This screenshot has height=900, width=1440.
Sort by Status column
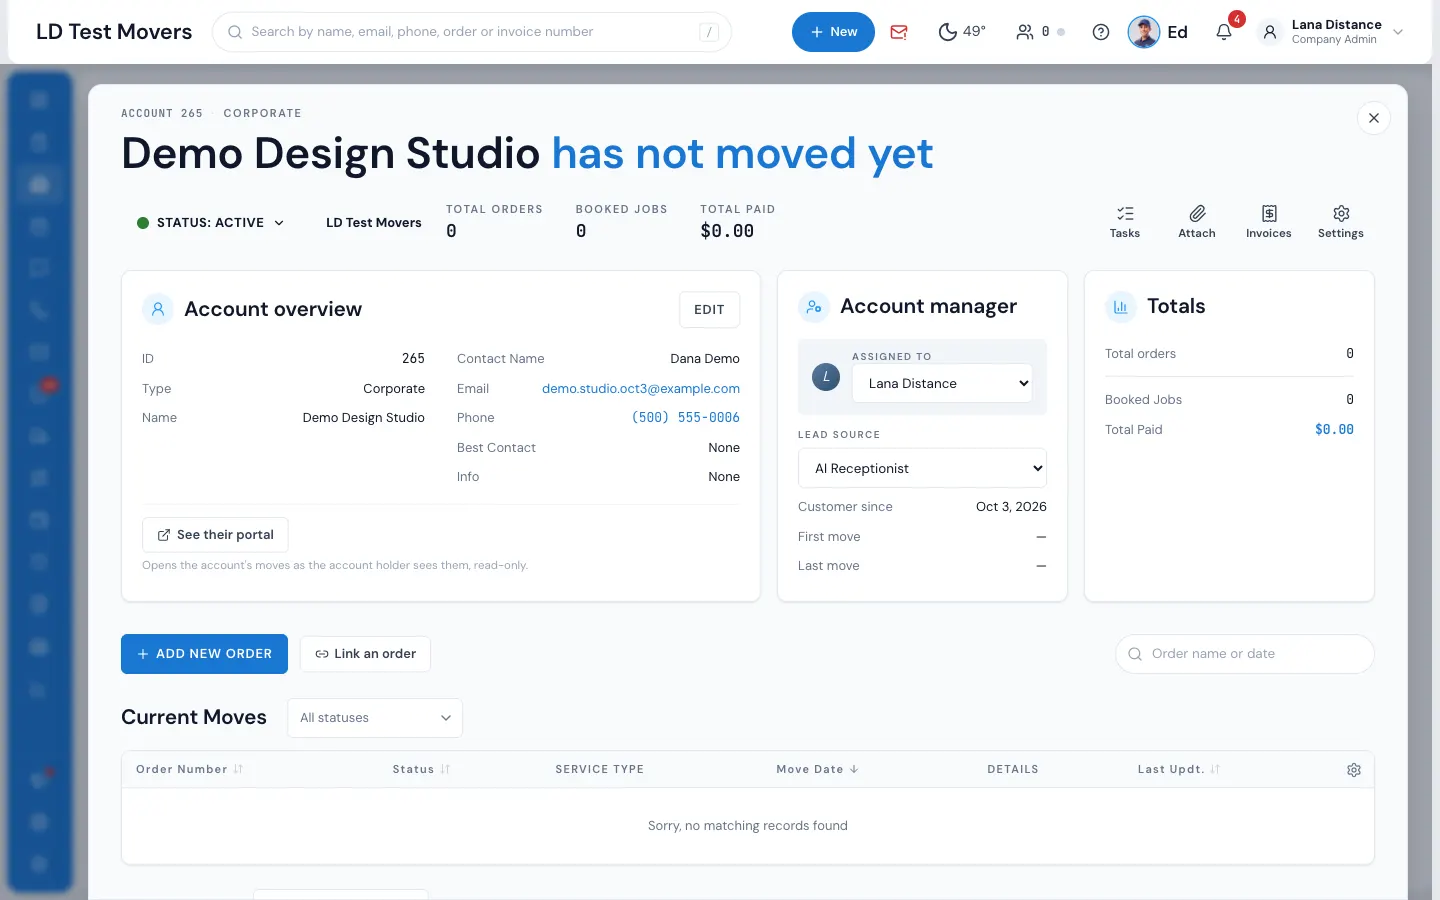pos(421,769)
